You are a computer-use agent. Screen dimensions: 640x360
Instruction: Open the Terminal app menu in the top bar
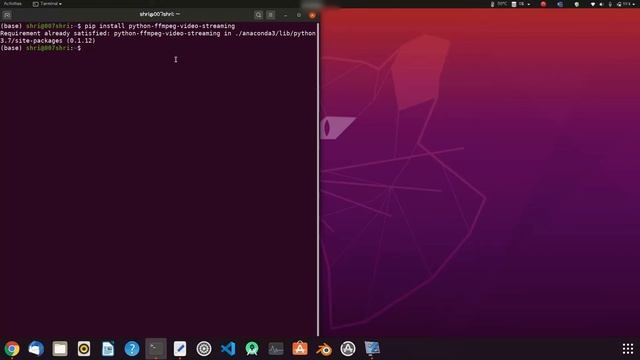coord(47,4)
